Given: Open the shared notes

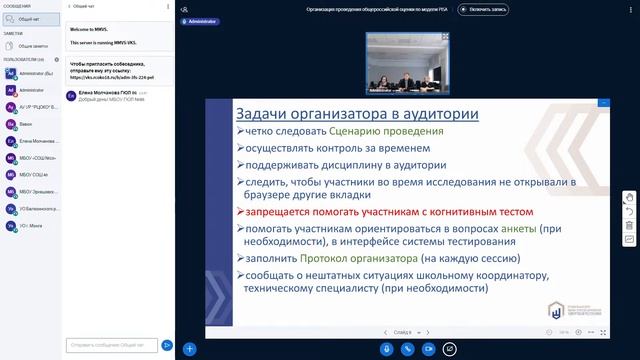Looking at the screenshot, I should [31, 46].
